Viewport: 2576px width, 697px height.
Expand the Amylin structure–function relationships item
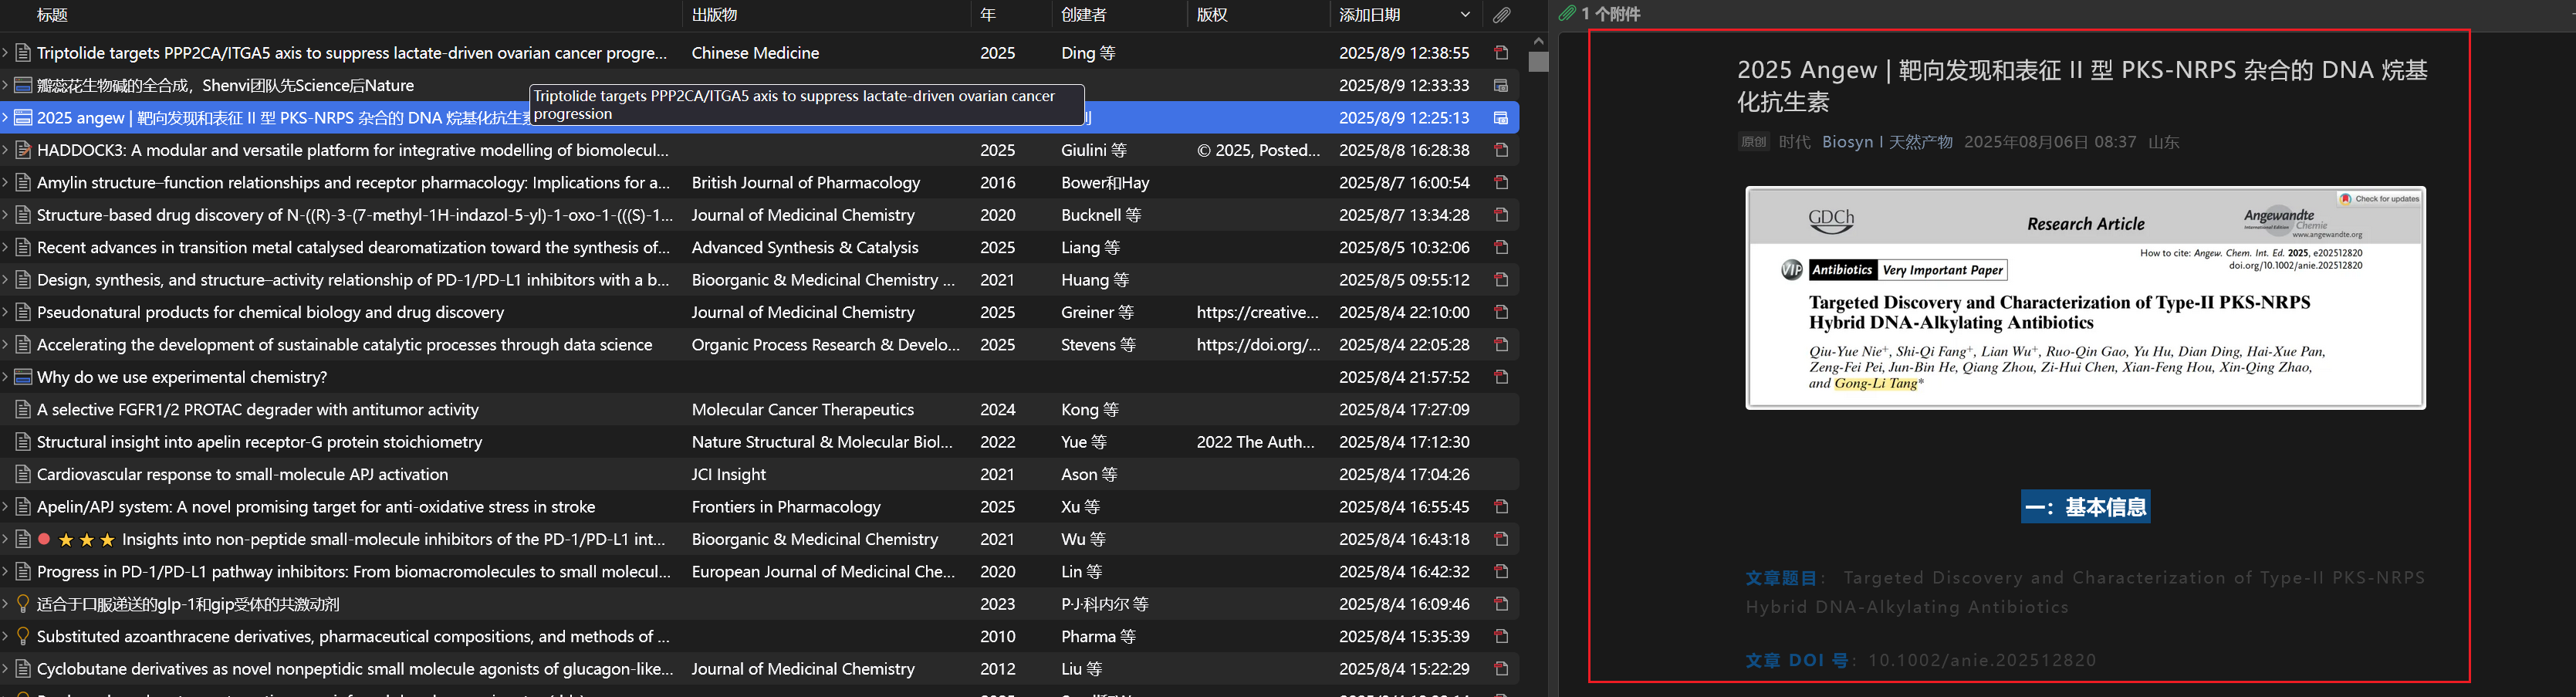[5, 182]
